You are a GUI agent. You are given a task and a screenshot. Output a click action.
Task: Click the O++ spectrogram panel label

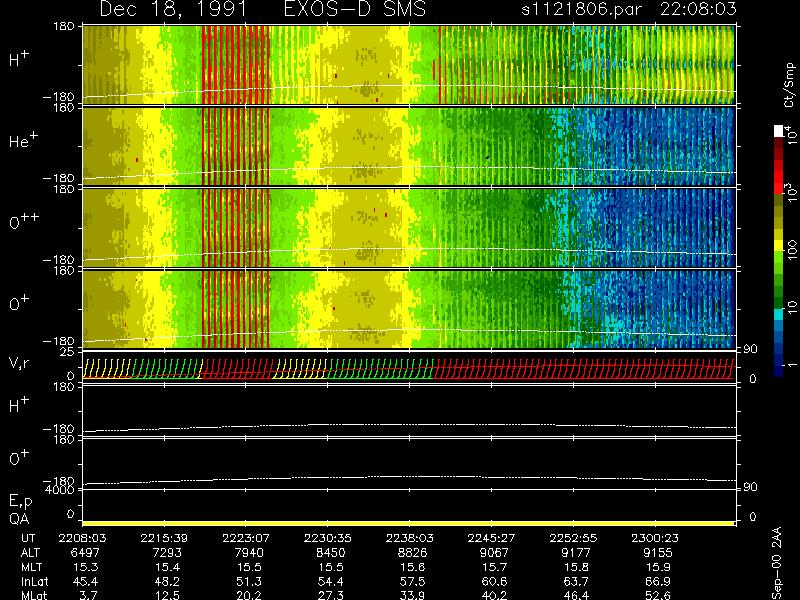pos(23,221)
